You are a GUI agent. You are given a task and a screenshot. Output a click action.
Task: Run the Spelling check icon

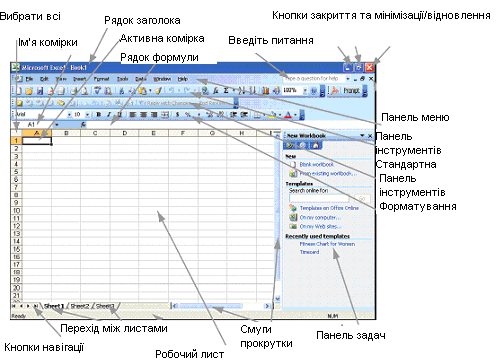(97, 91)
